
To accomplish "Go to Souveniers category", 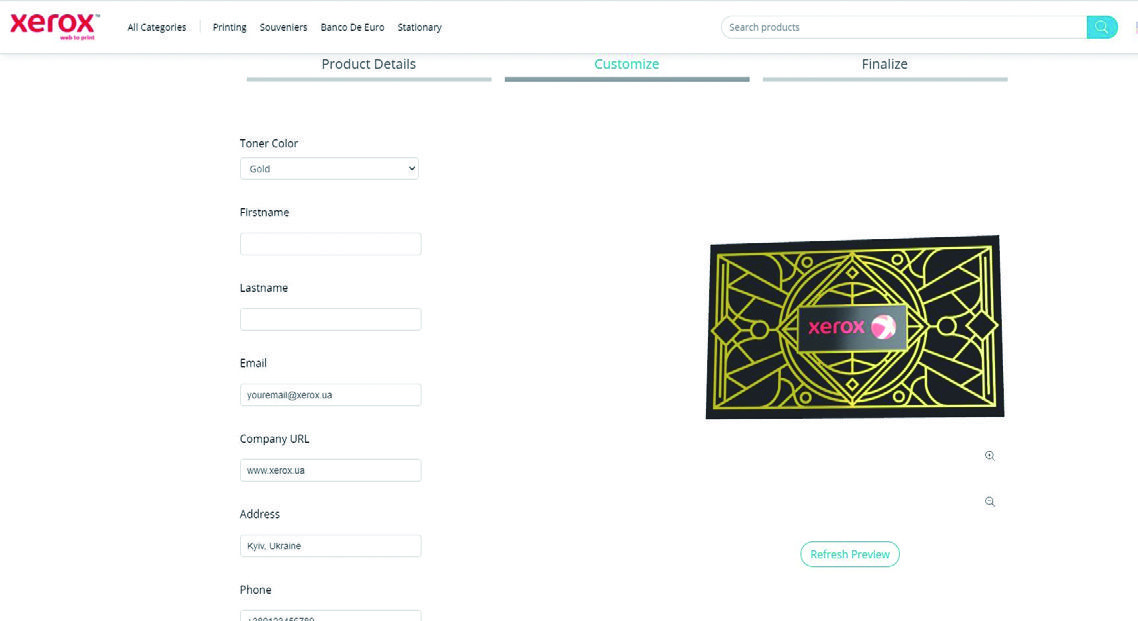I will tap(283, 27).
